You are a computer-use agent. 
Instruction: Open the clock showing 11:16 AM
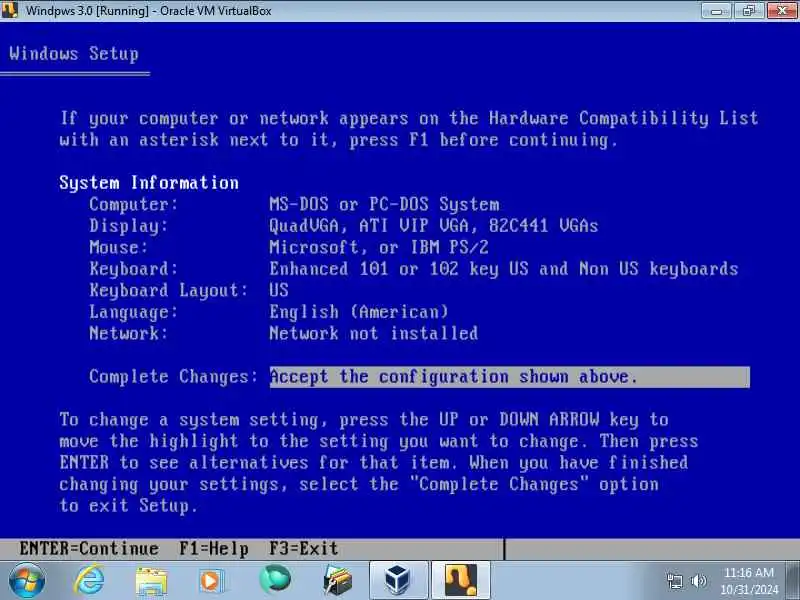point(749,581)
